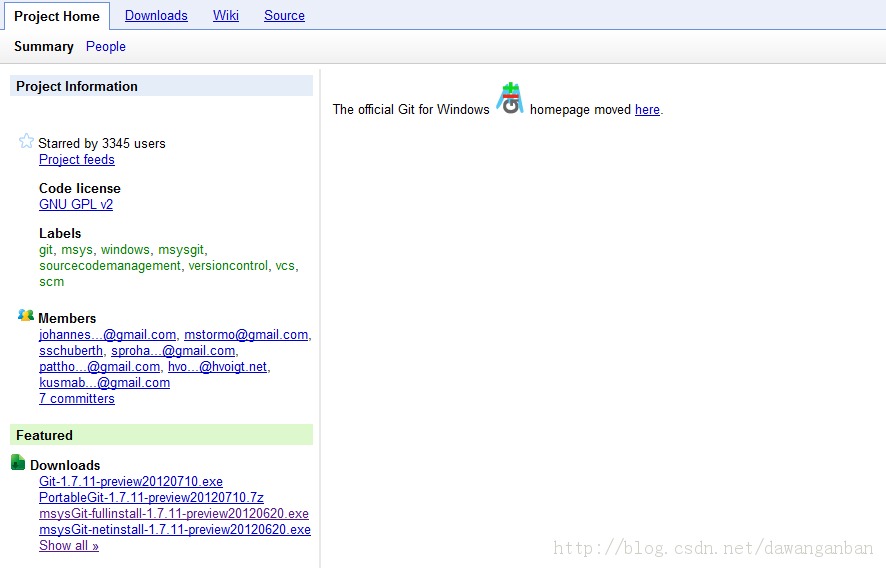Download PortableGit-1.7.11-preview20120710.7z
Screen dimensions: 886x568
click(x=151, y=497)
